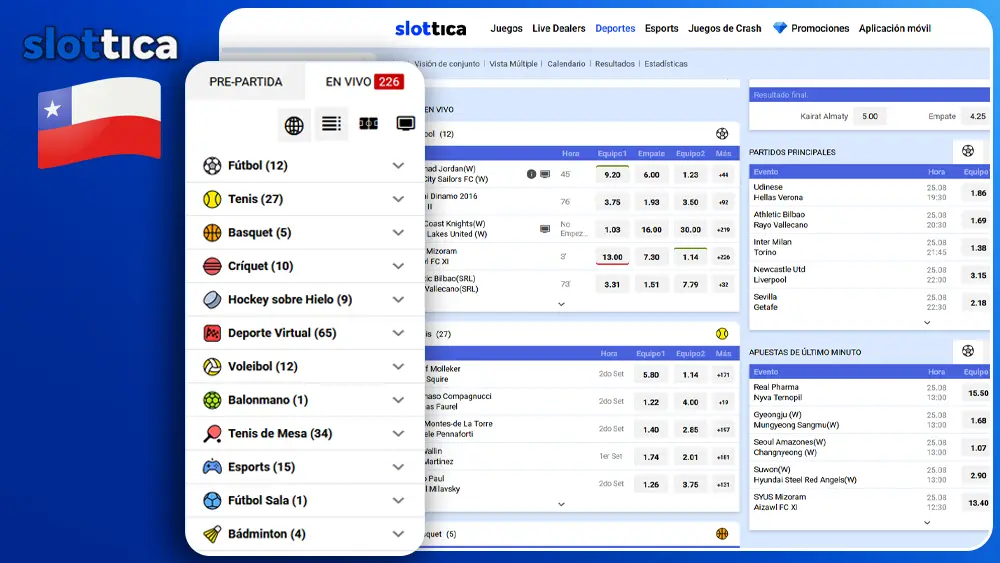Click the Esports gamepad icon
The width and height of the screenshot is (1000, 563).
tap(212, 467)
